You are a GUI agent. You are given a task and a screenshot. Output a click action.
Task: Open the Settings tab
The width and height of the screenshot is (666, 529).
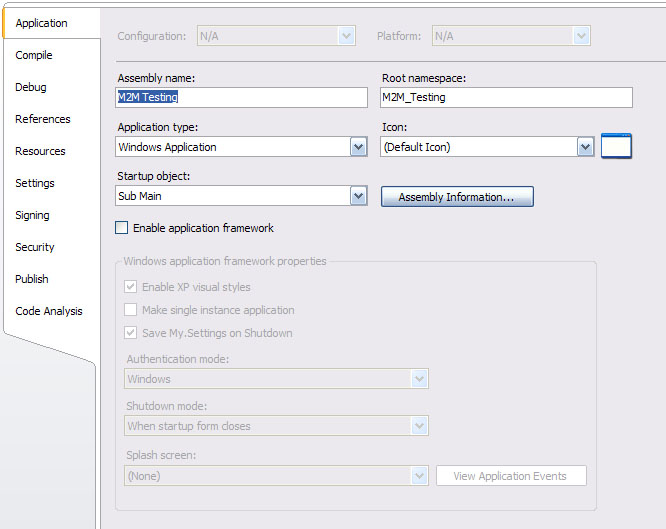tap(35, 183)
